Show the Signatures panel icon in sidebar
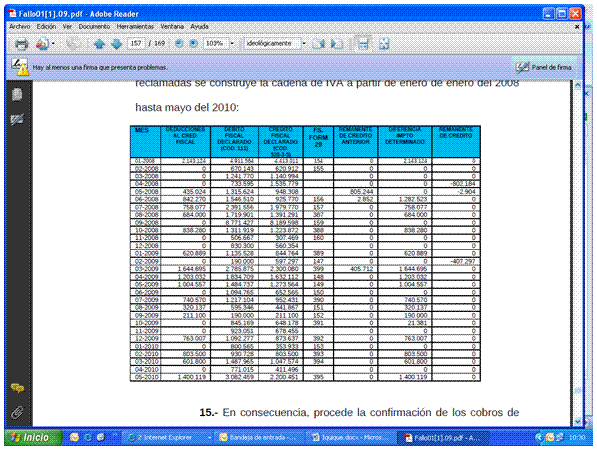Screen dimensions: 597x449 [x=17, y=120]
